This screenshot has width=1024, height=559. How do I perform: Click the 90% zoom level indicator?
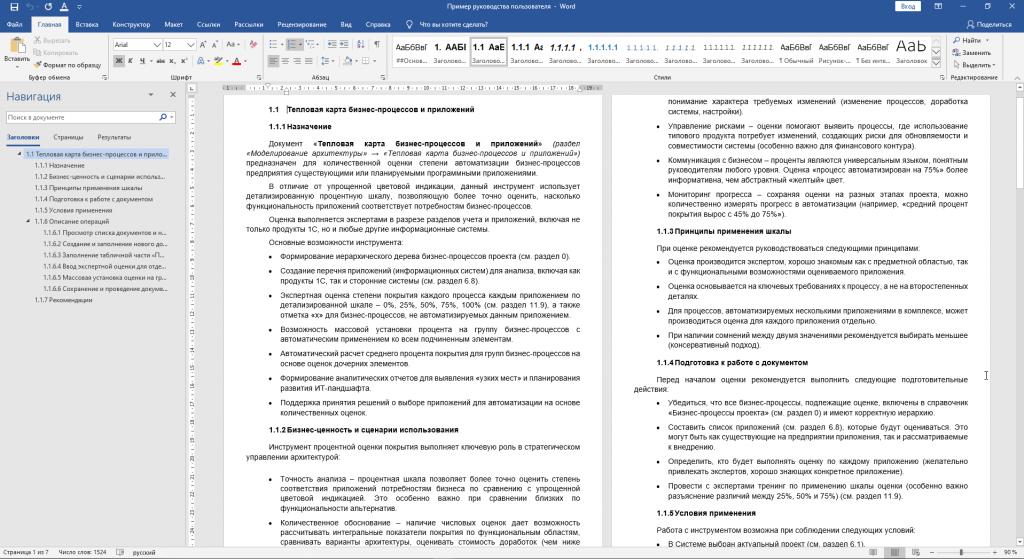pos(1010,552)
